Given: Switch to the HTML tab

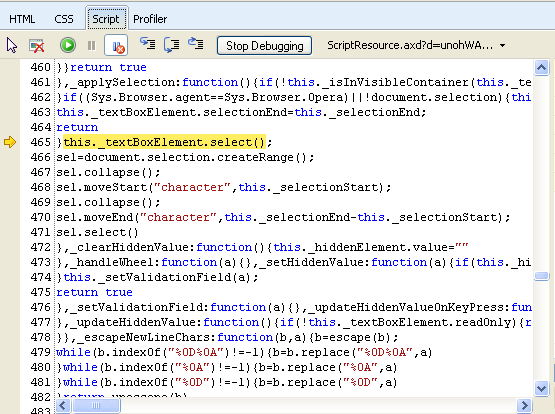Looking at the screenshot, I should 22,19.
